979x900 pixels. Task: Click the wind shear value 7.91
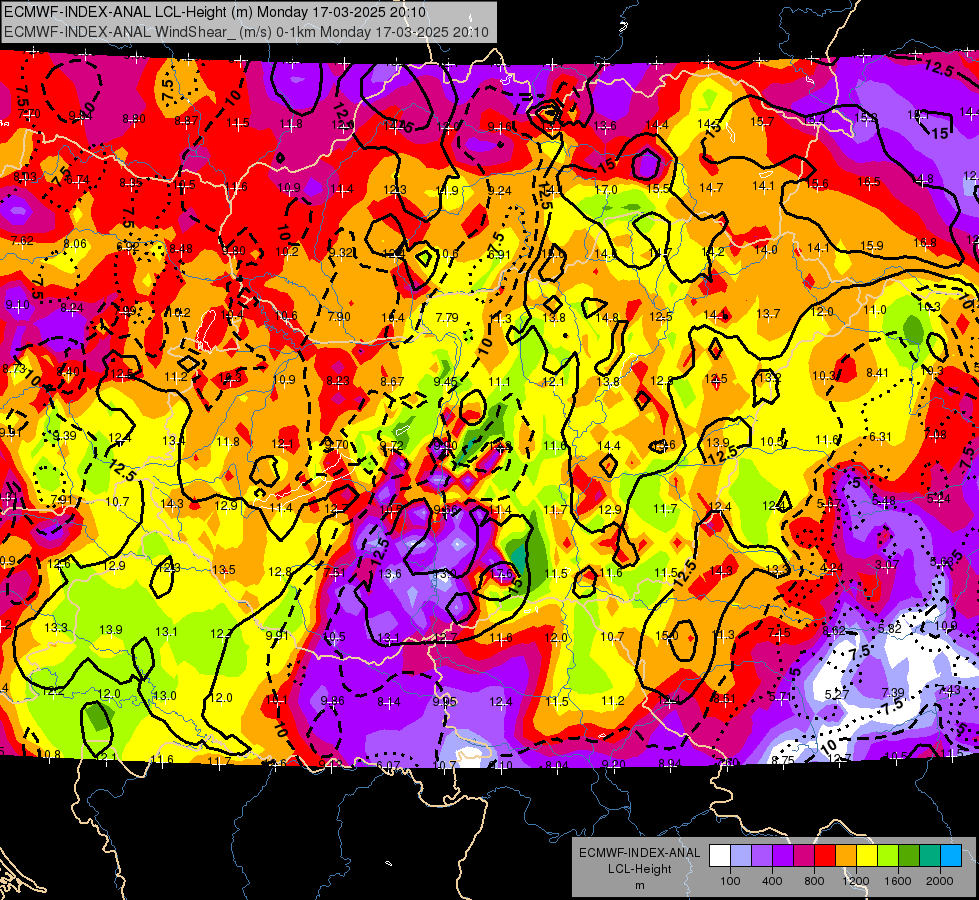tap(62, 499)
